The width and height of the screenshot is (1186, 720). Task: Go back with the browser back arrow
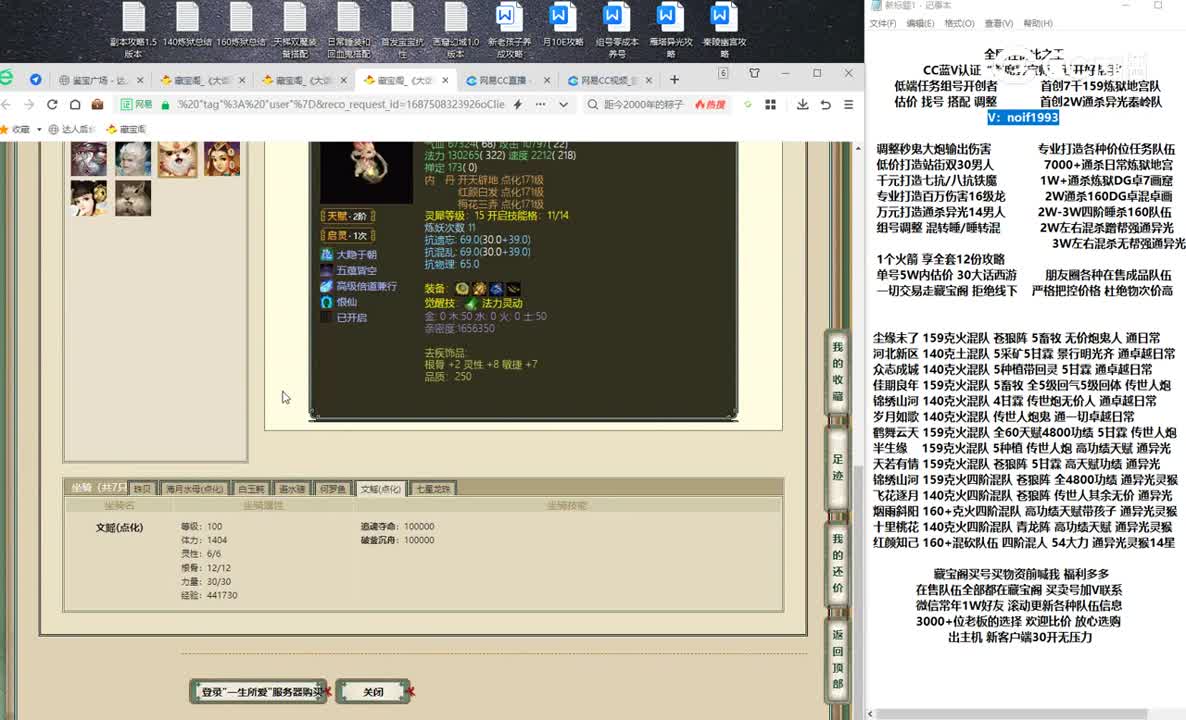7,104
